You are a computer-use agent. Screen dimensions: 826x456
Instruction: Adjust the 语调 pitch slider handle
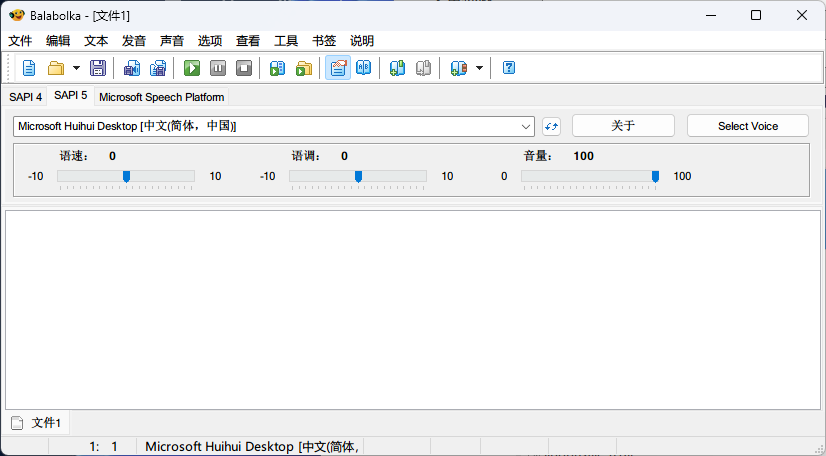pos(358,176)
